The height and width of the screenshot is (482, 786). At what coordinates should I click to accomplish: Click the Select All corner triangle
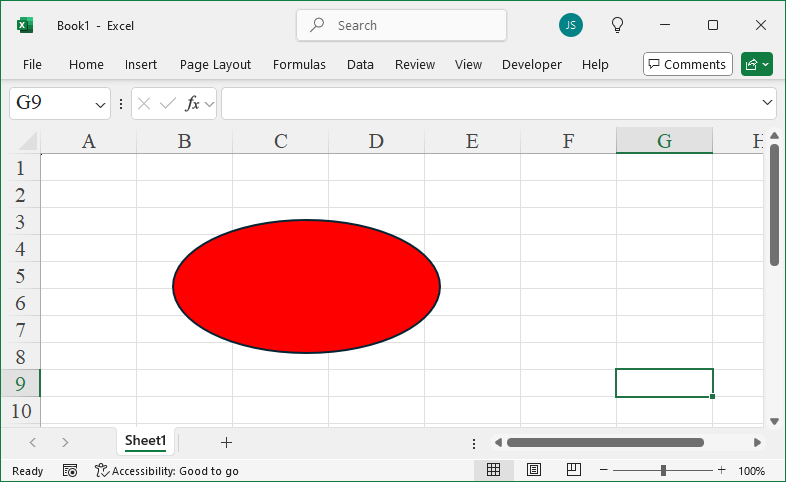tap(28, 141)
